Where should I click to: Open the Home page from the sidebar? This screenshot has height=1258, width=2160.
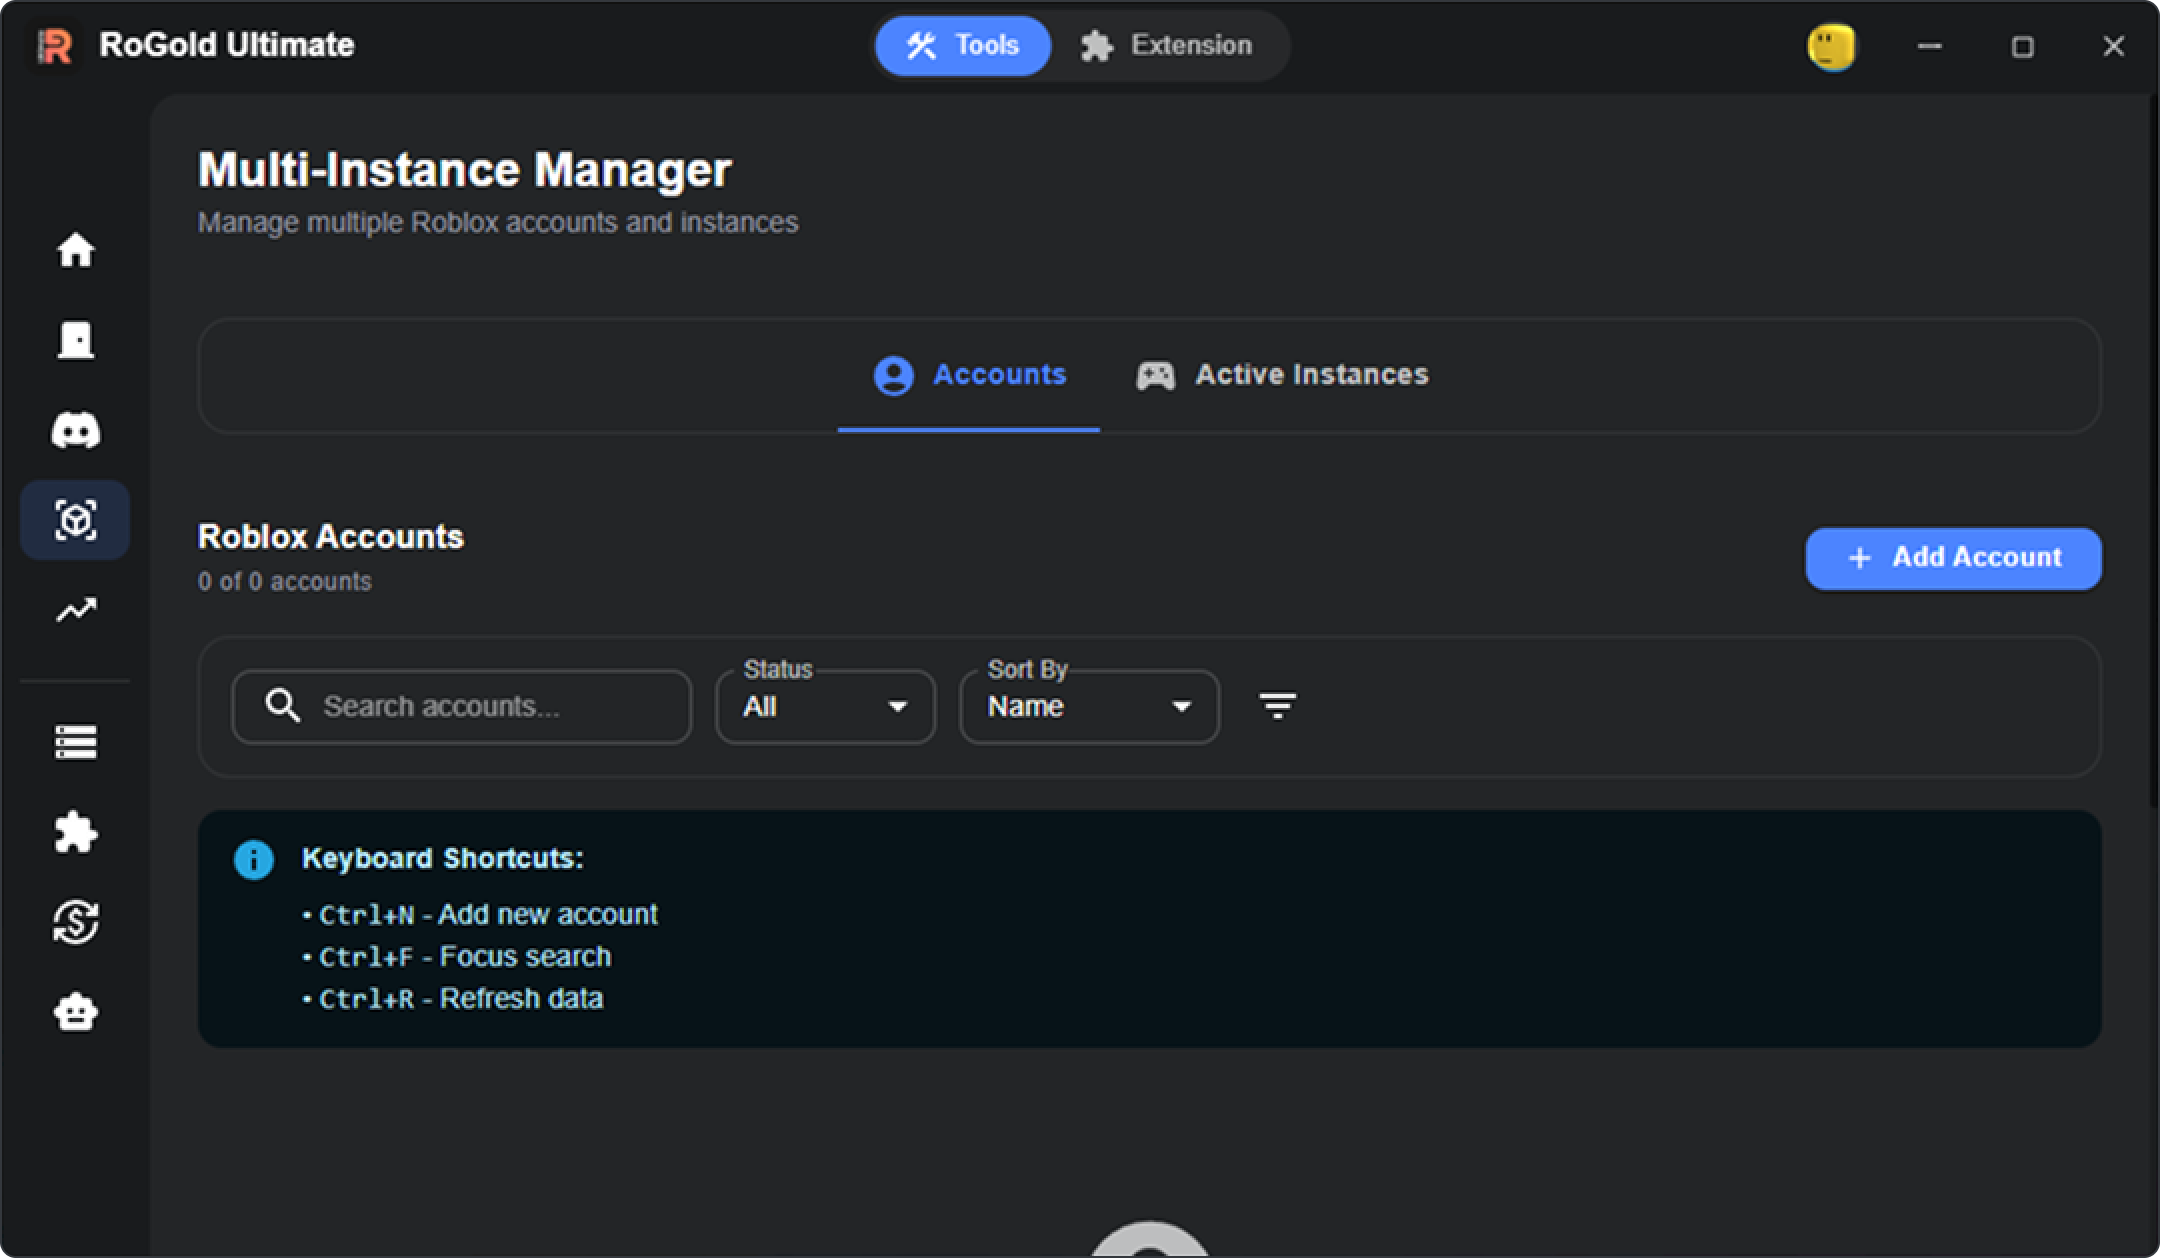coord(75,250)
